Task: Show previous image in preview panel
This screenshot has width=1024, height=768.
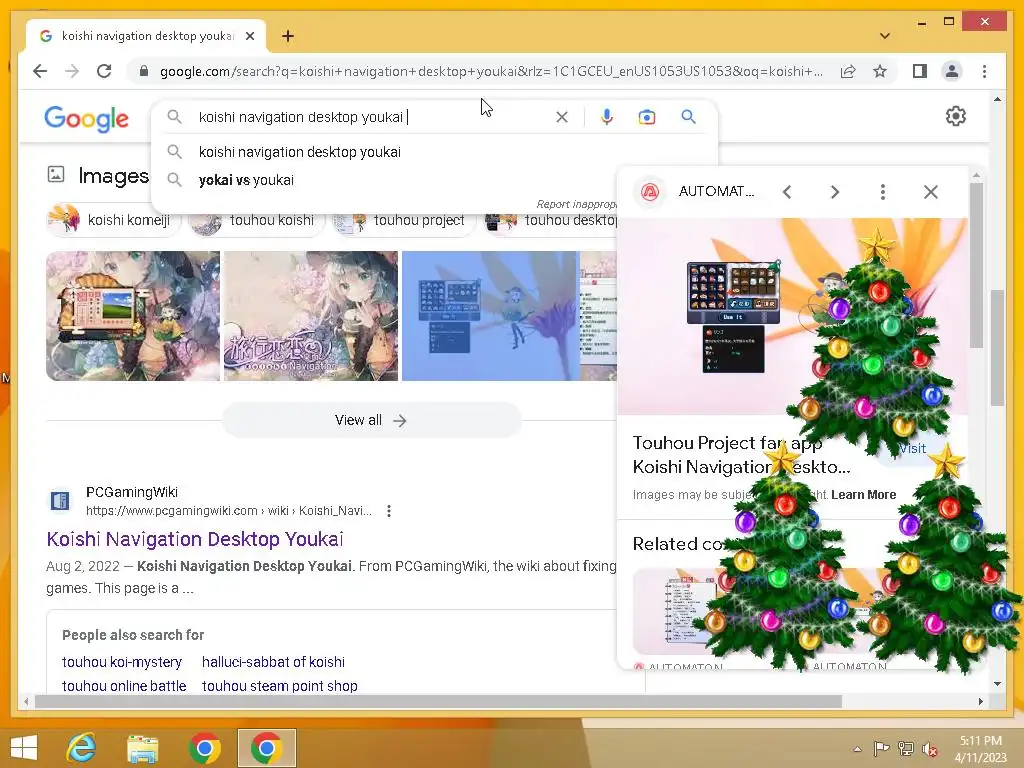Action: 787,192
